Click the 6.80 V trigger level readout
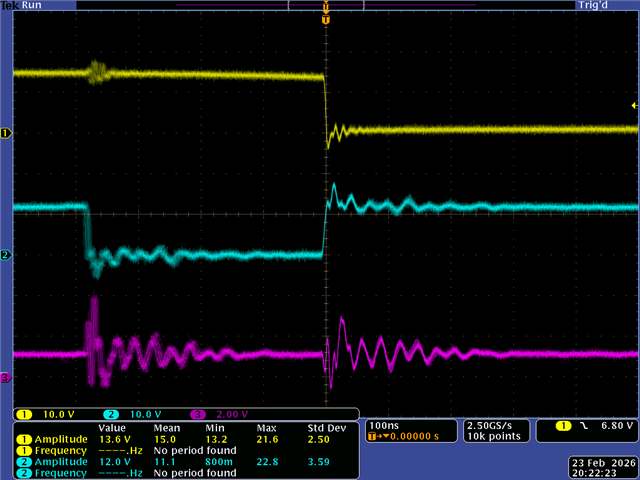Viewport: 640px width, 480px height. (x=617, y=426)
